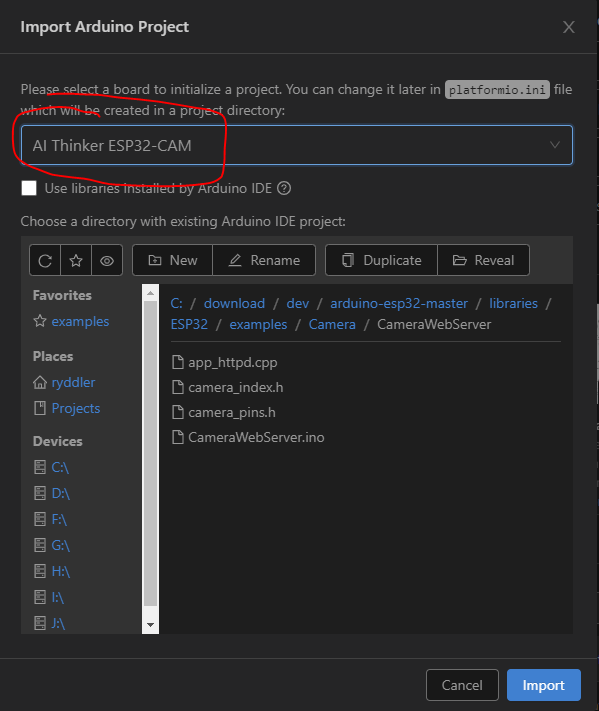Navigate to dev breadcrumb folder
The width and height of the screenshot is (599, 711).
point(297,303)
